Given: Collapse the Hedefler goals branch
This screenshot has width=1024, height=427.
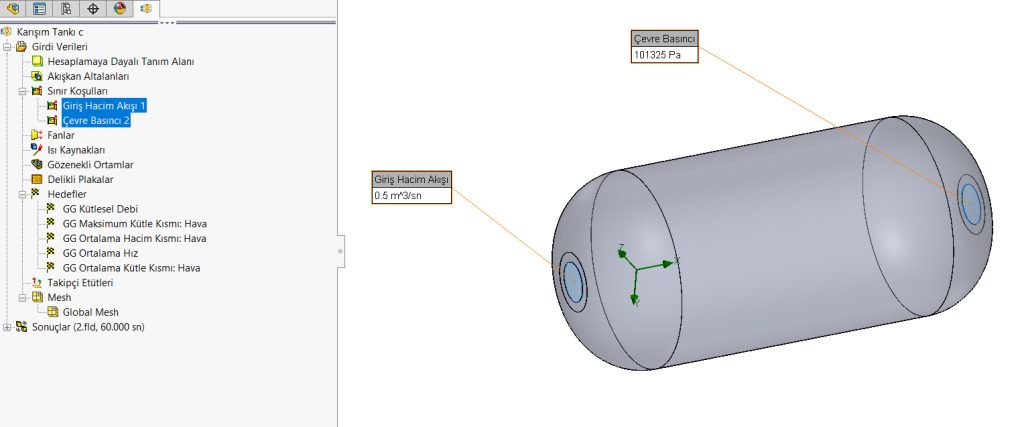Looking at the screenshot, I should pos(22,194).
